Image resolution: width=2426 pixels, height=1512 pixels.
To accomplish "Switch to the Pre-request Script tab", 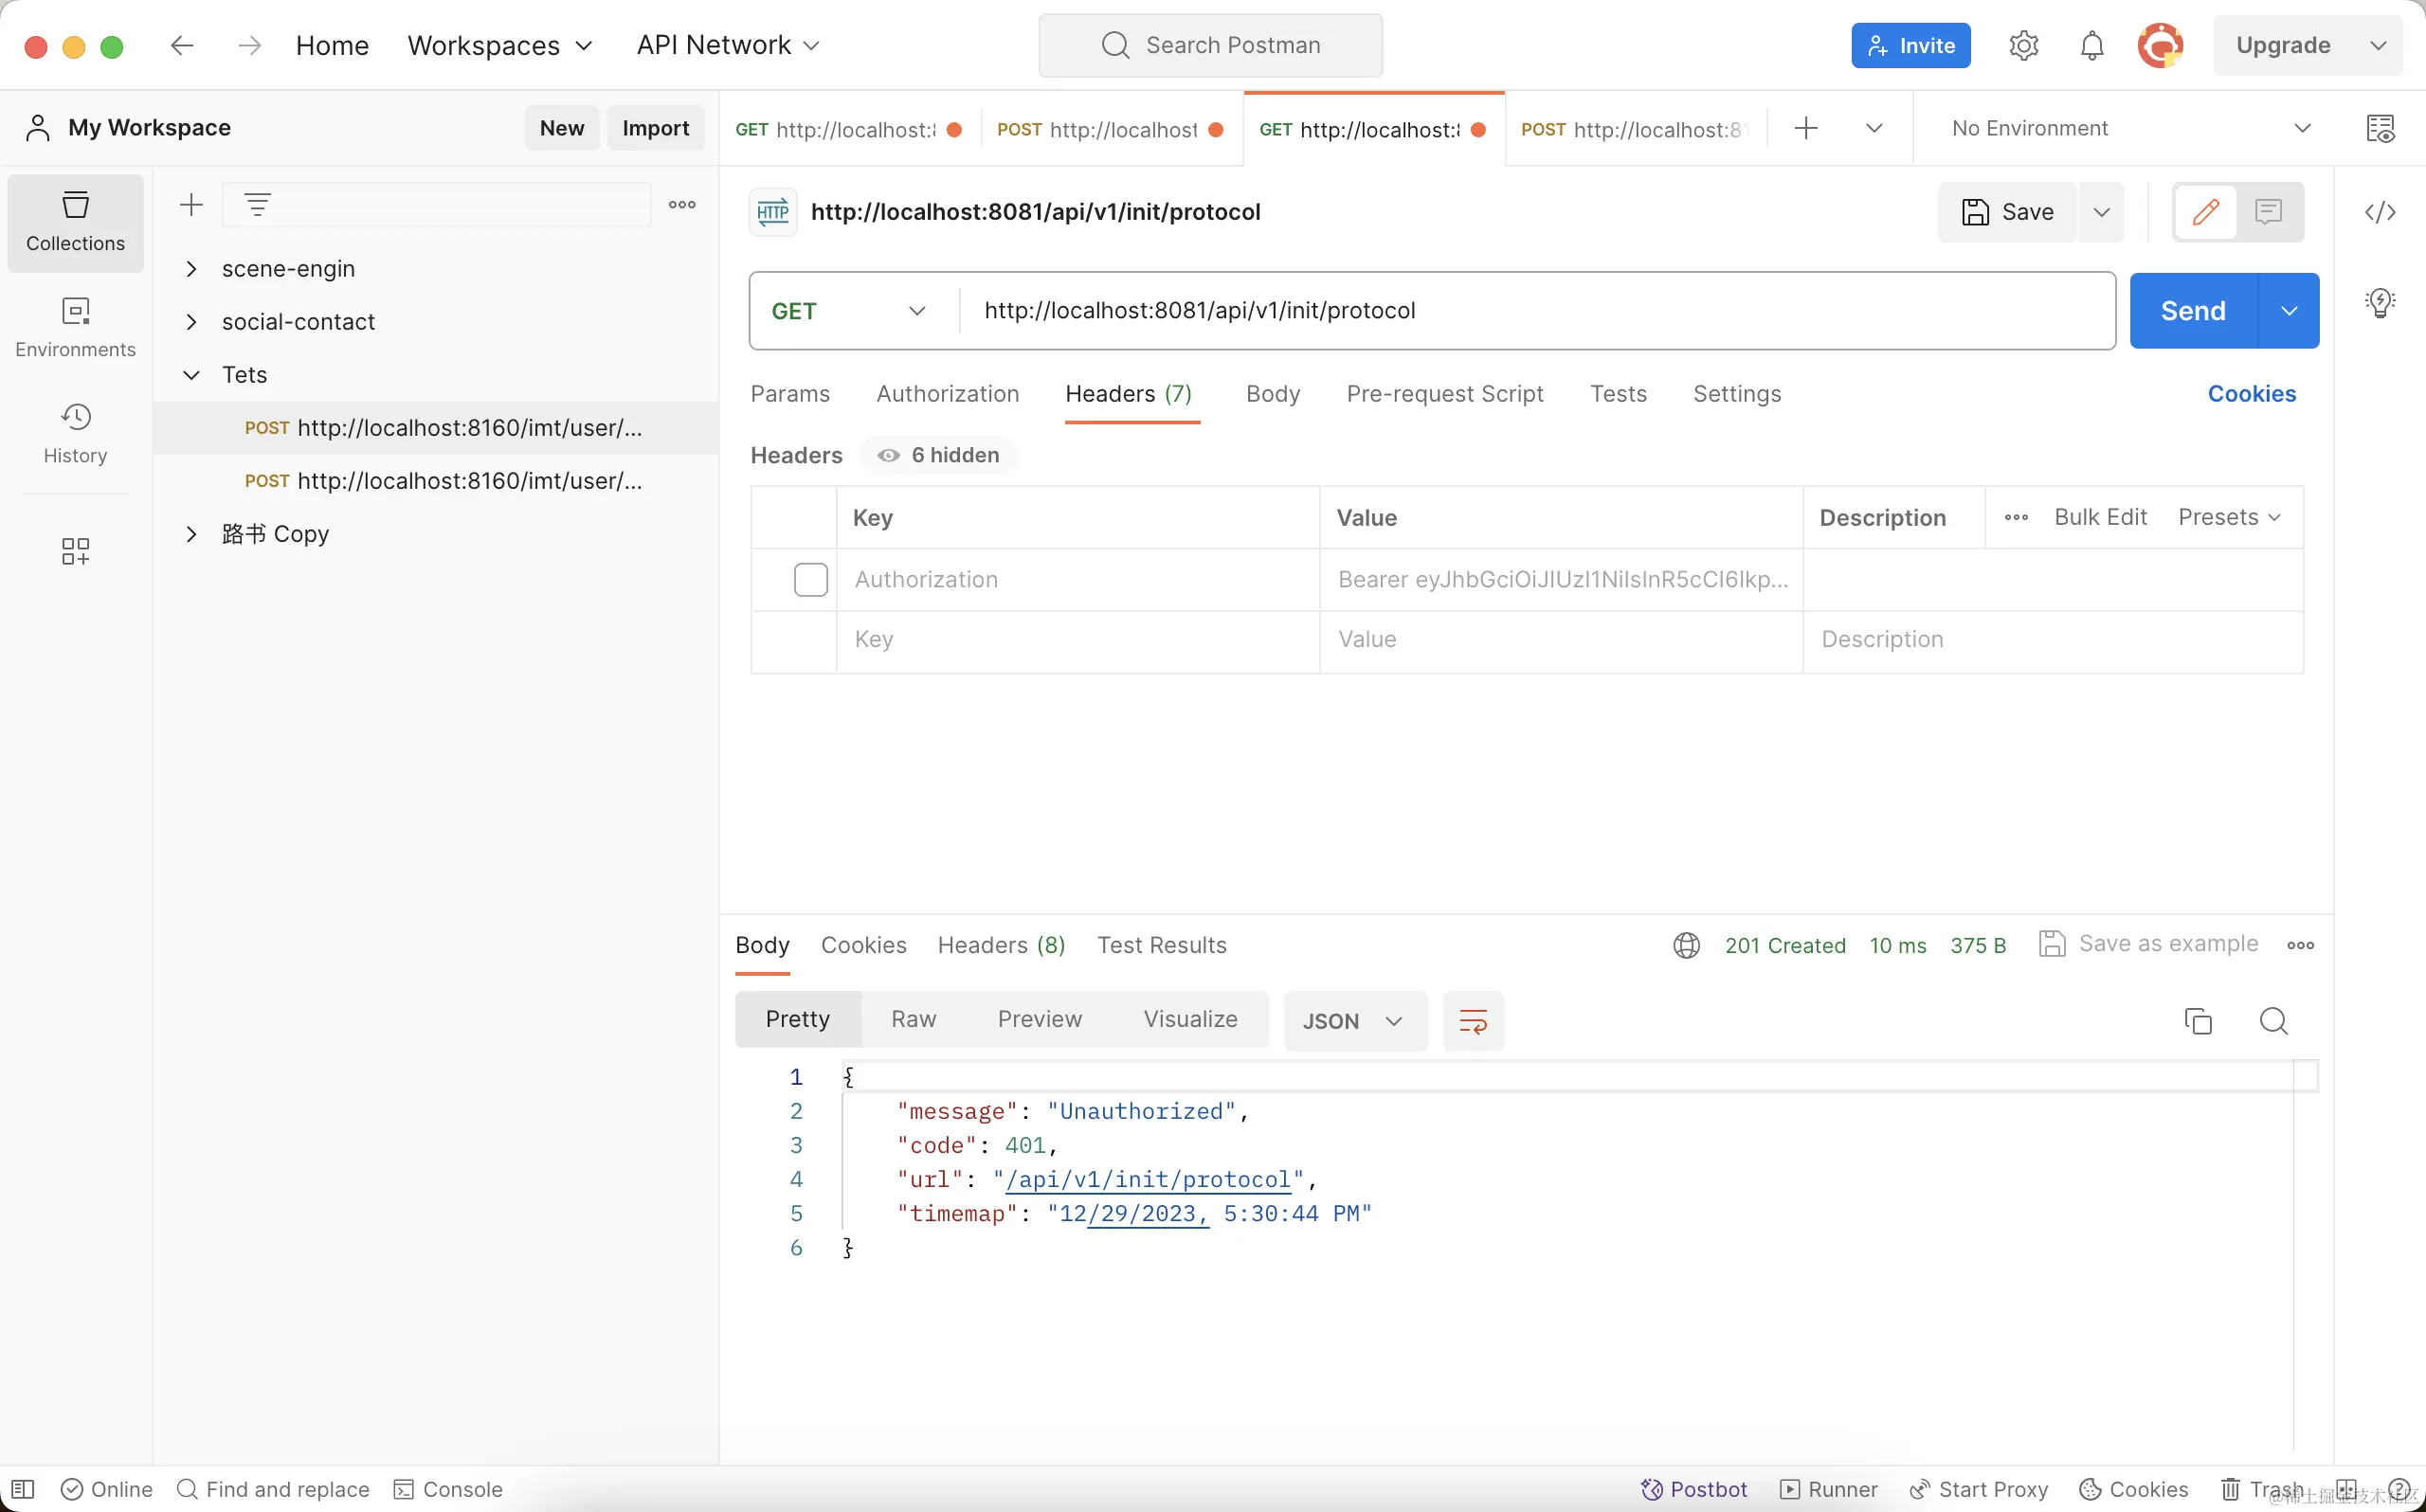I will [x=1444, y=394].
